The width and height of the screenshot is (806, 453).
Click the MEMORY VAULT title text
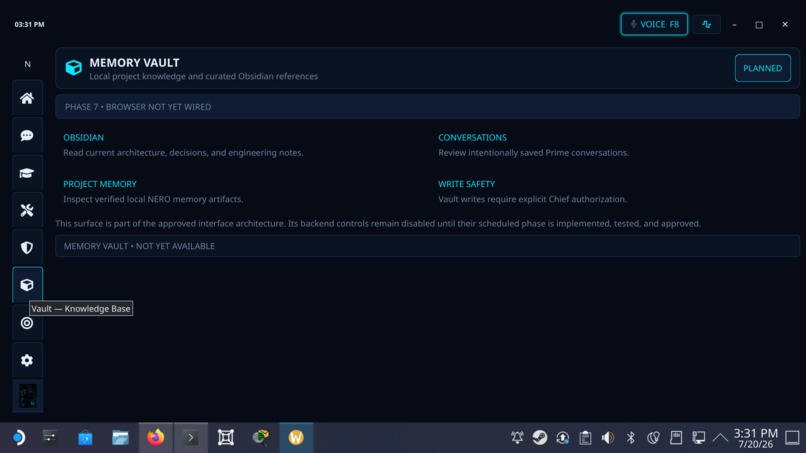click(135, 63)
